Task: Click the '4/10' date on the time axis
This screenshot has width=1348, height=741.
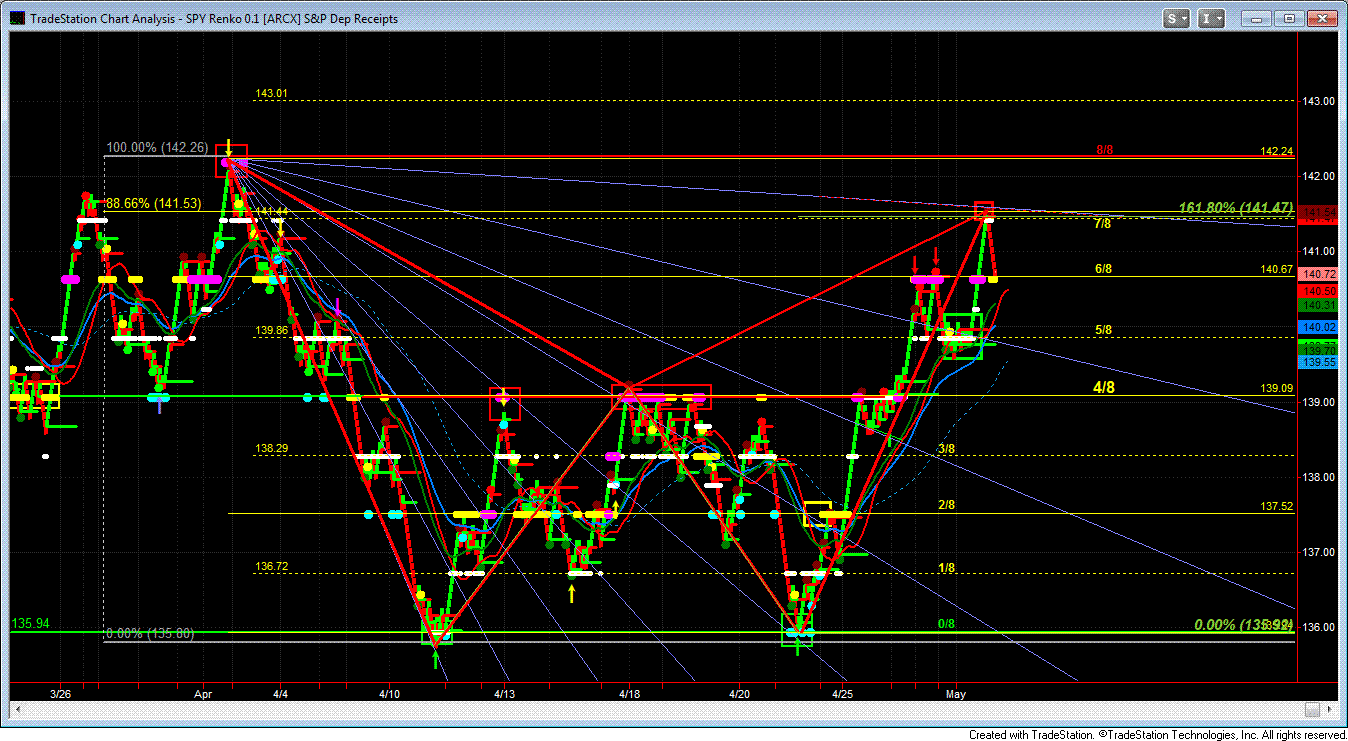Action: 390,693
